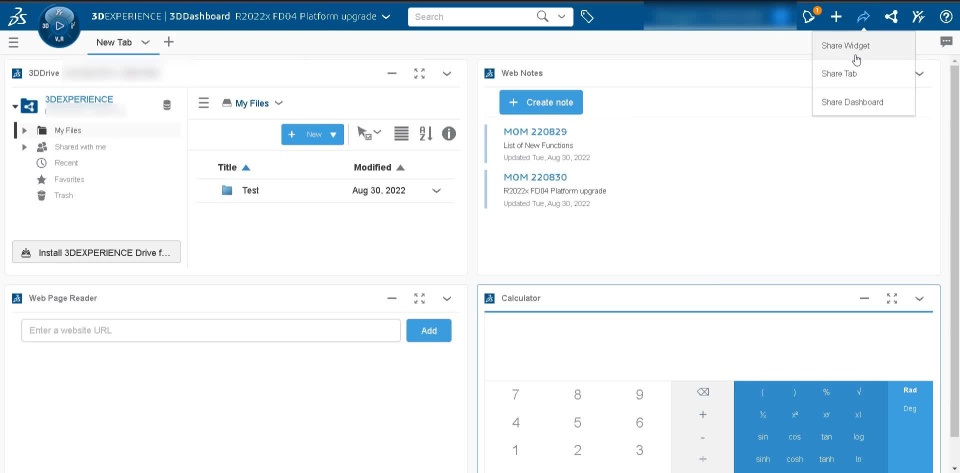Click the tag icon next to search

pyautogui.click(x=587, y=17)
